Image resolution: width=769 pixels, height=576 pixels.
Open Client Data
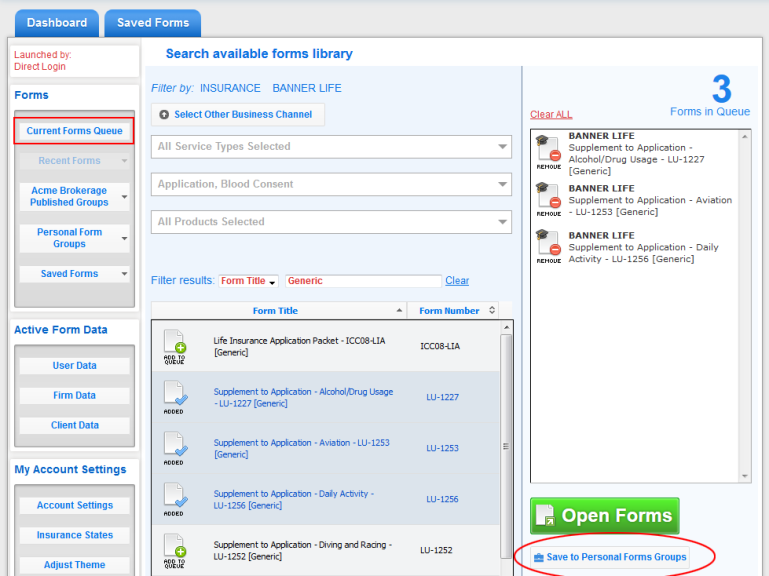[x=74, y=425]
